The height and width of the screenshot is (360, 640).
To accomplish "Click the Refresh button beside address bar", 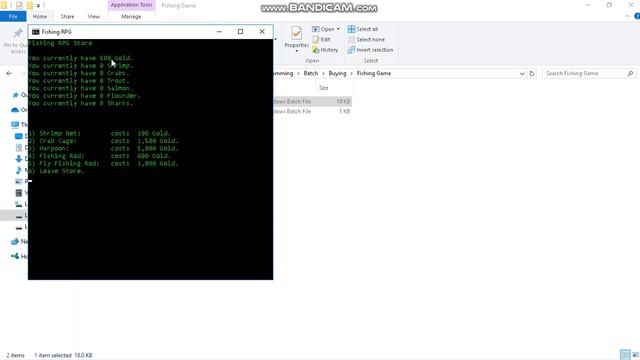I will pyautogui.click(x=531, y=73).
